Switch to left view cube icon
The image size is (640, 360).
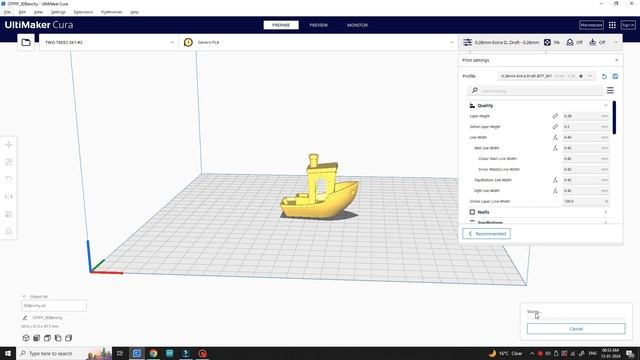tap(58, 338)
